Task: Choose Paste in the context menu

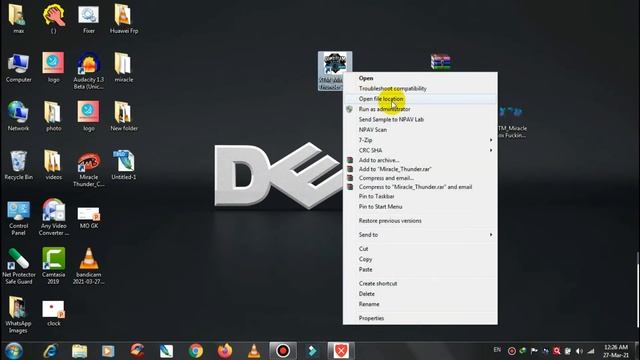Action: 420,269
